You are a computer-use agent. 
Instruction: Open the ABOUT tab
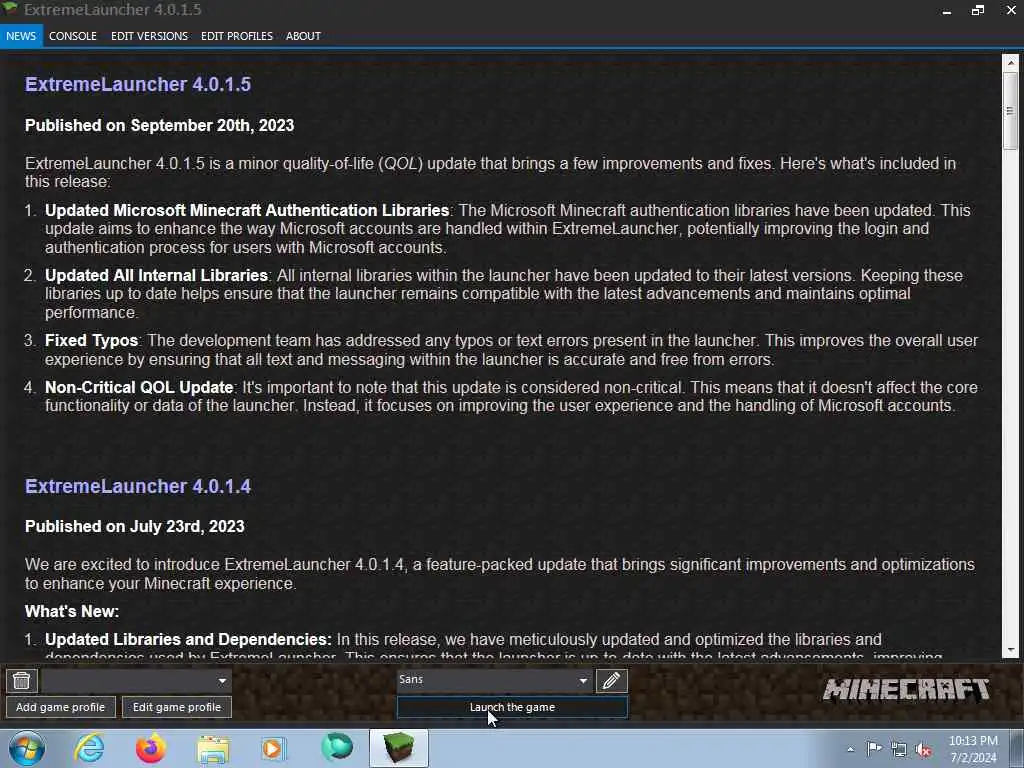(303, 36)
